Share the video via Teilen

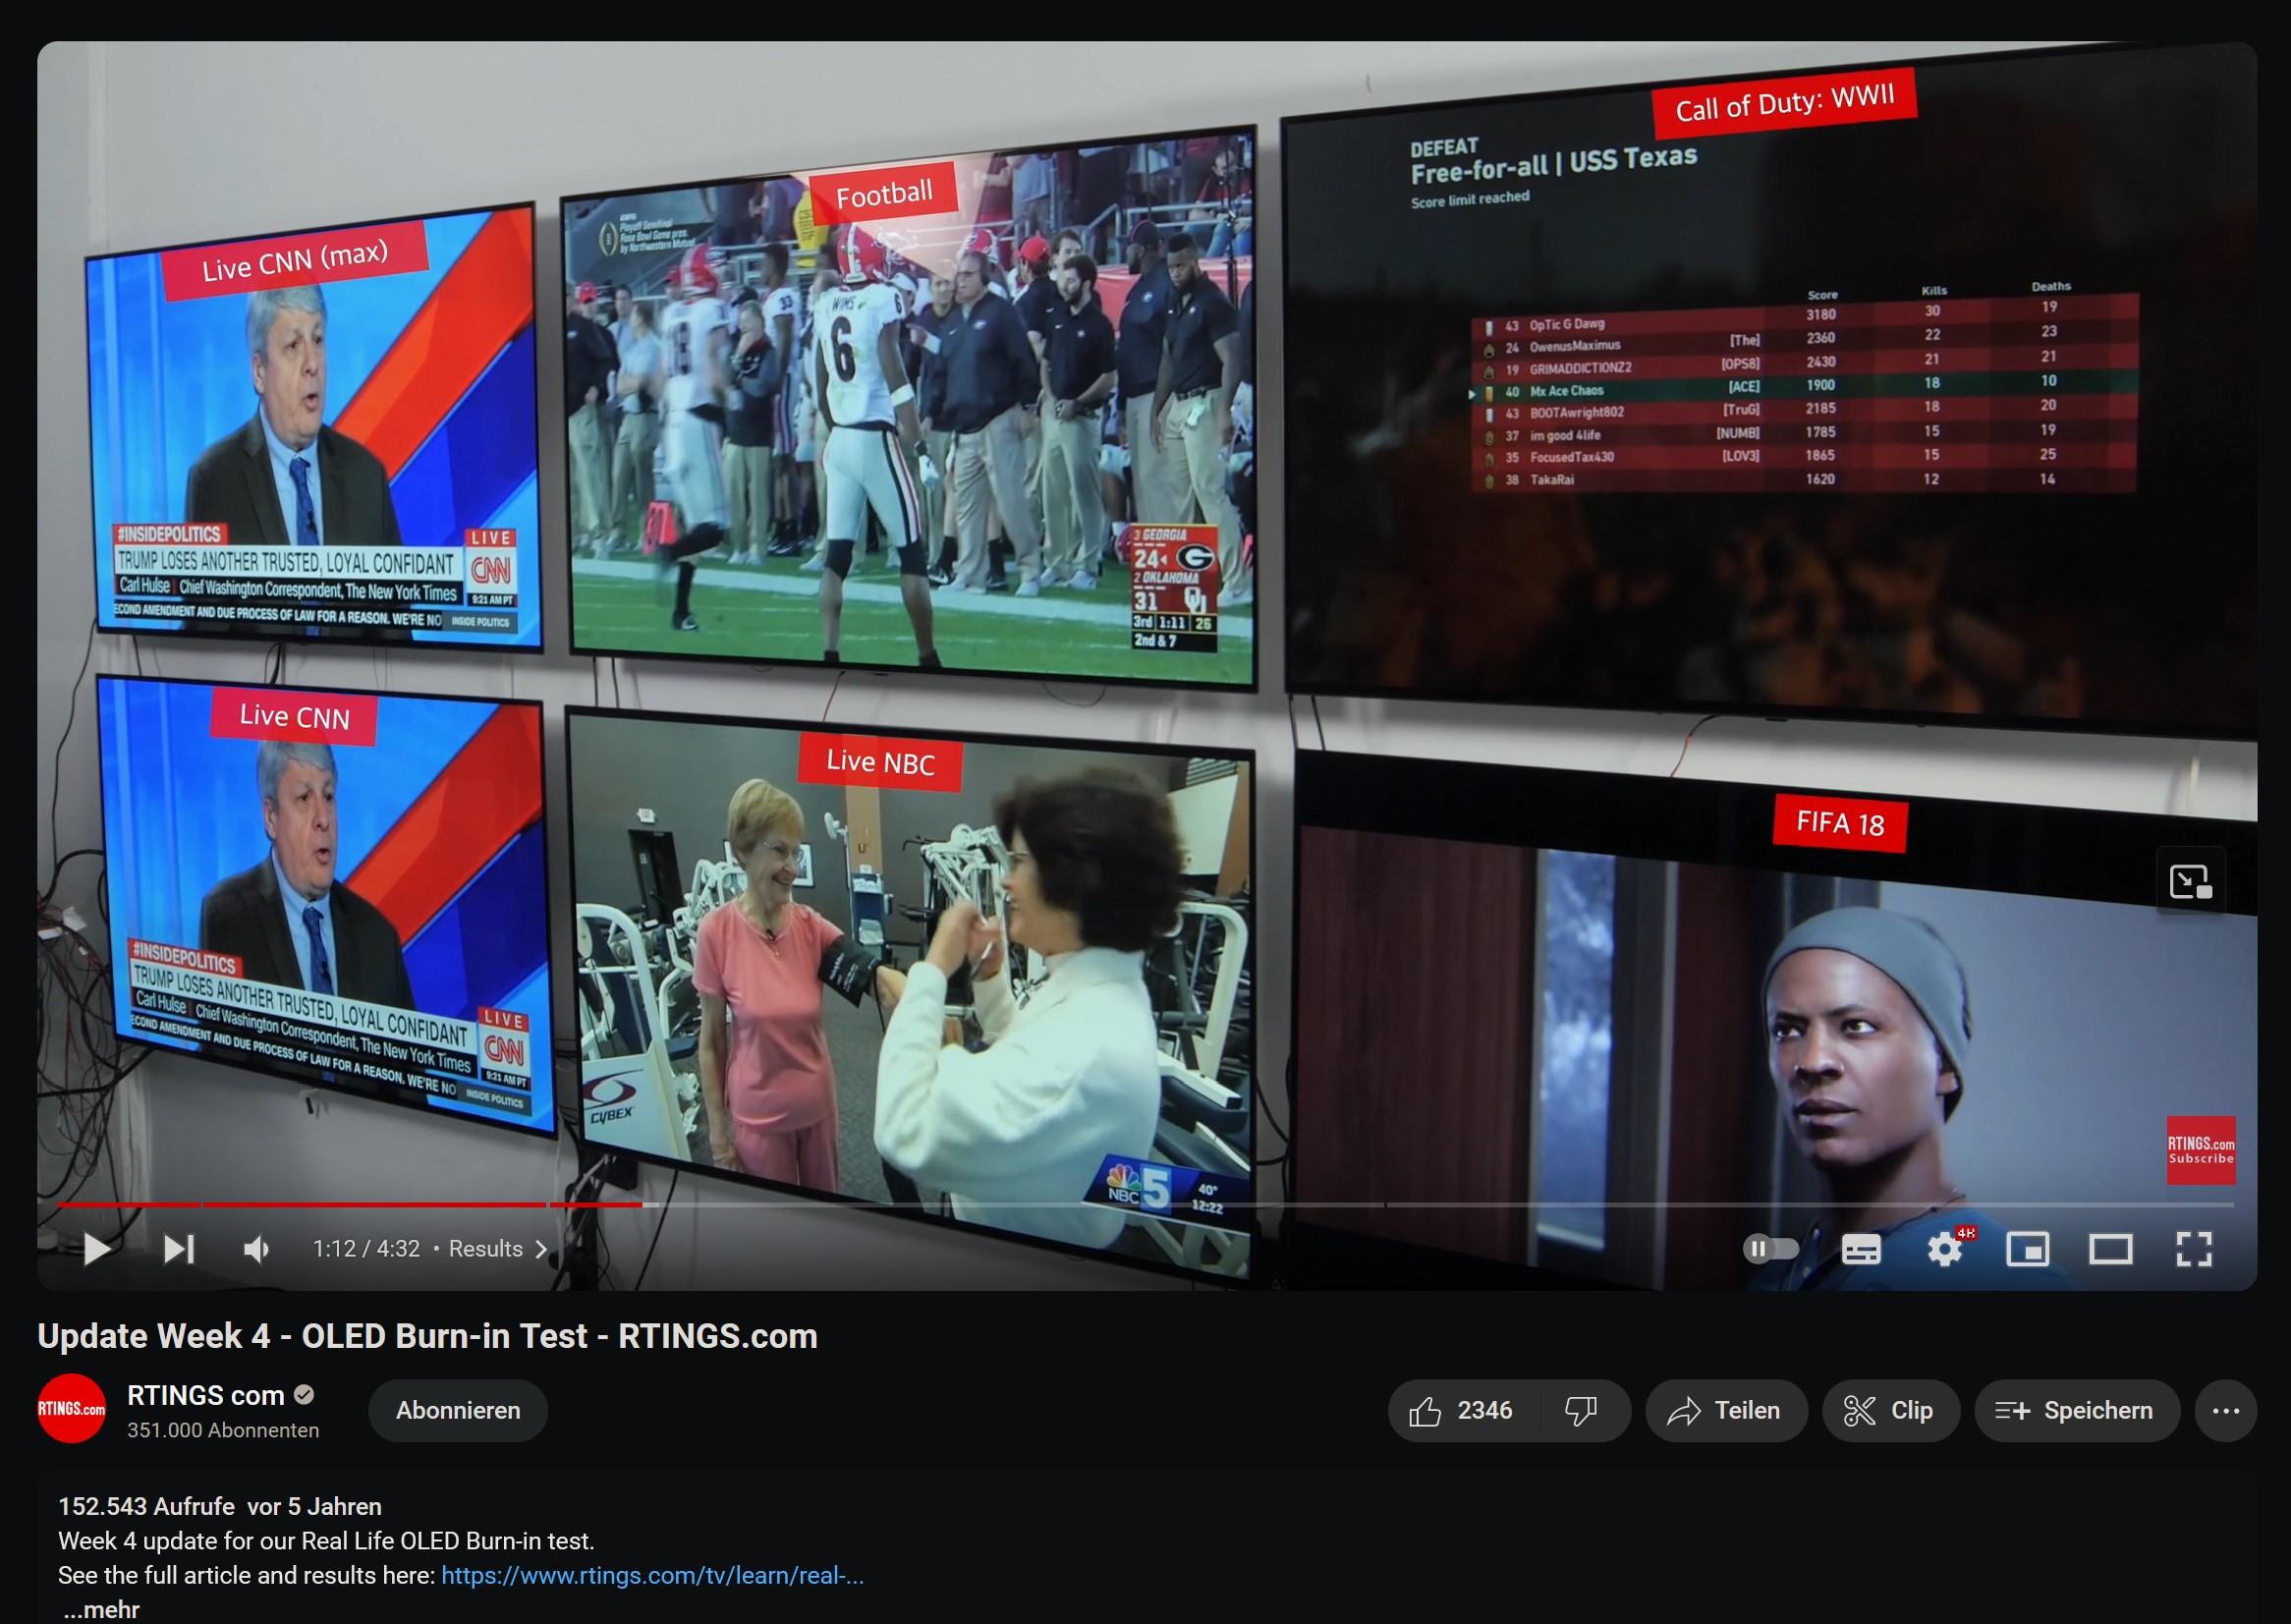click(1726, 1410)
